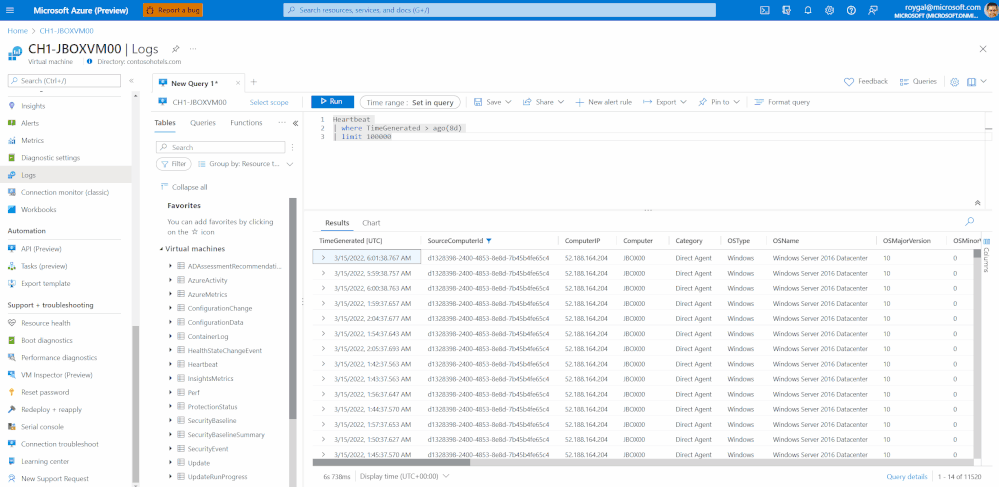999x487 pixels.
Task: Filter the SourceComputerId column
Action: pos(489,241)
